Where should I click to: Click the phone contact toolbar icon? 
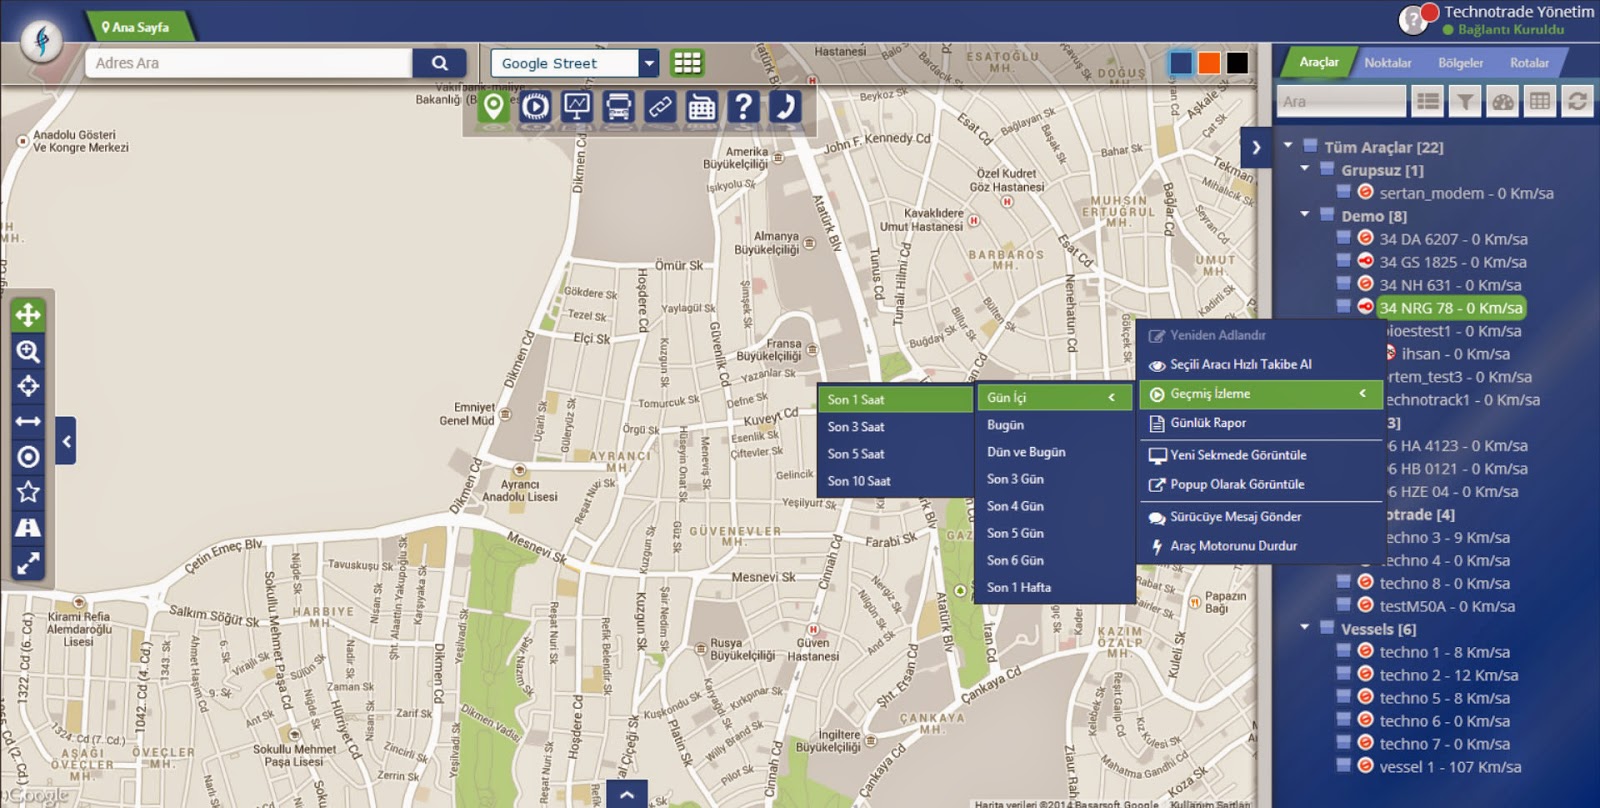point(785,106)
